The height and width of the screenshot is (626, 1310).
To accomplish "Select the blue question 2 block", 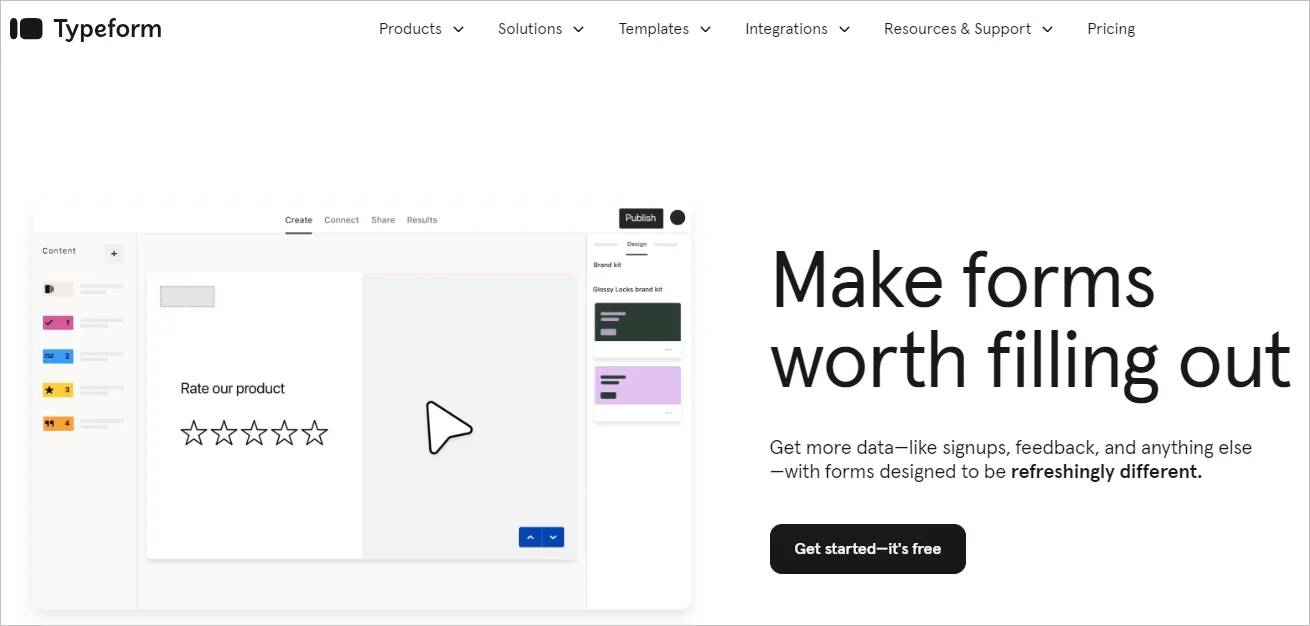I will (x=58, y=356).
